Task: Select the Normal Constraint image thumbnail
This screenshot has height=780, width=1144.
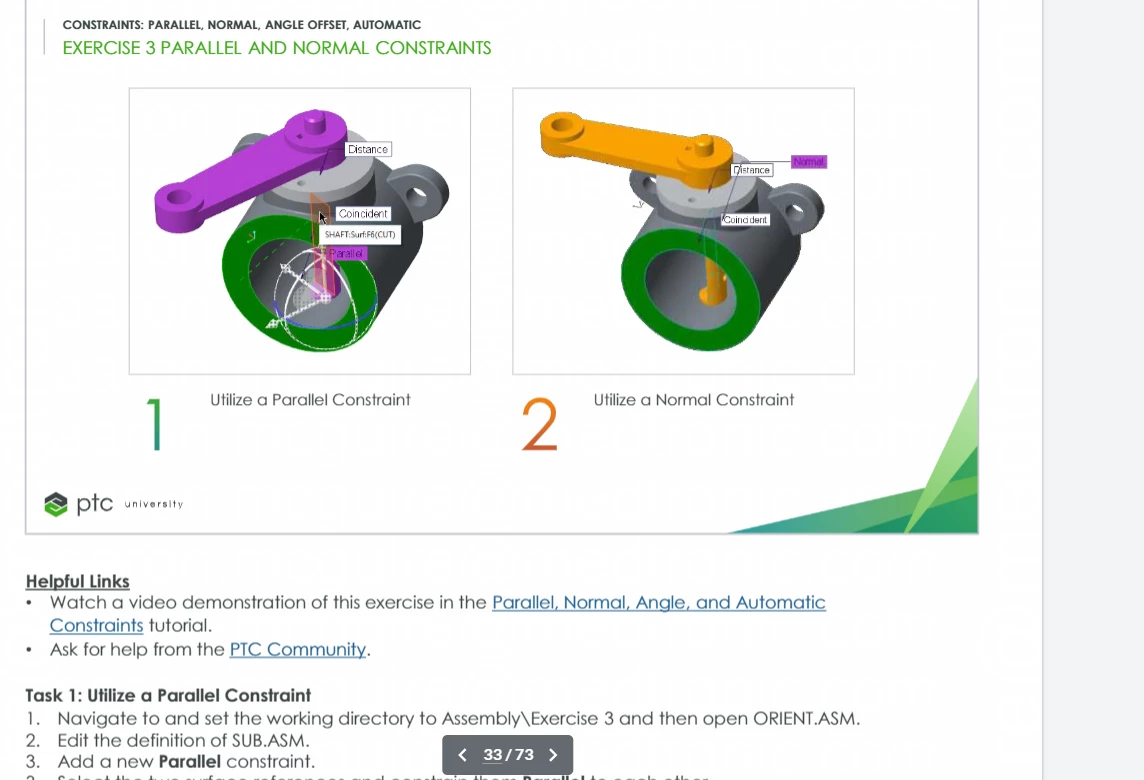Action: [684, 231]
